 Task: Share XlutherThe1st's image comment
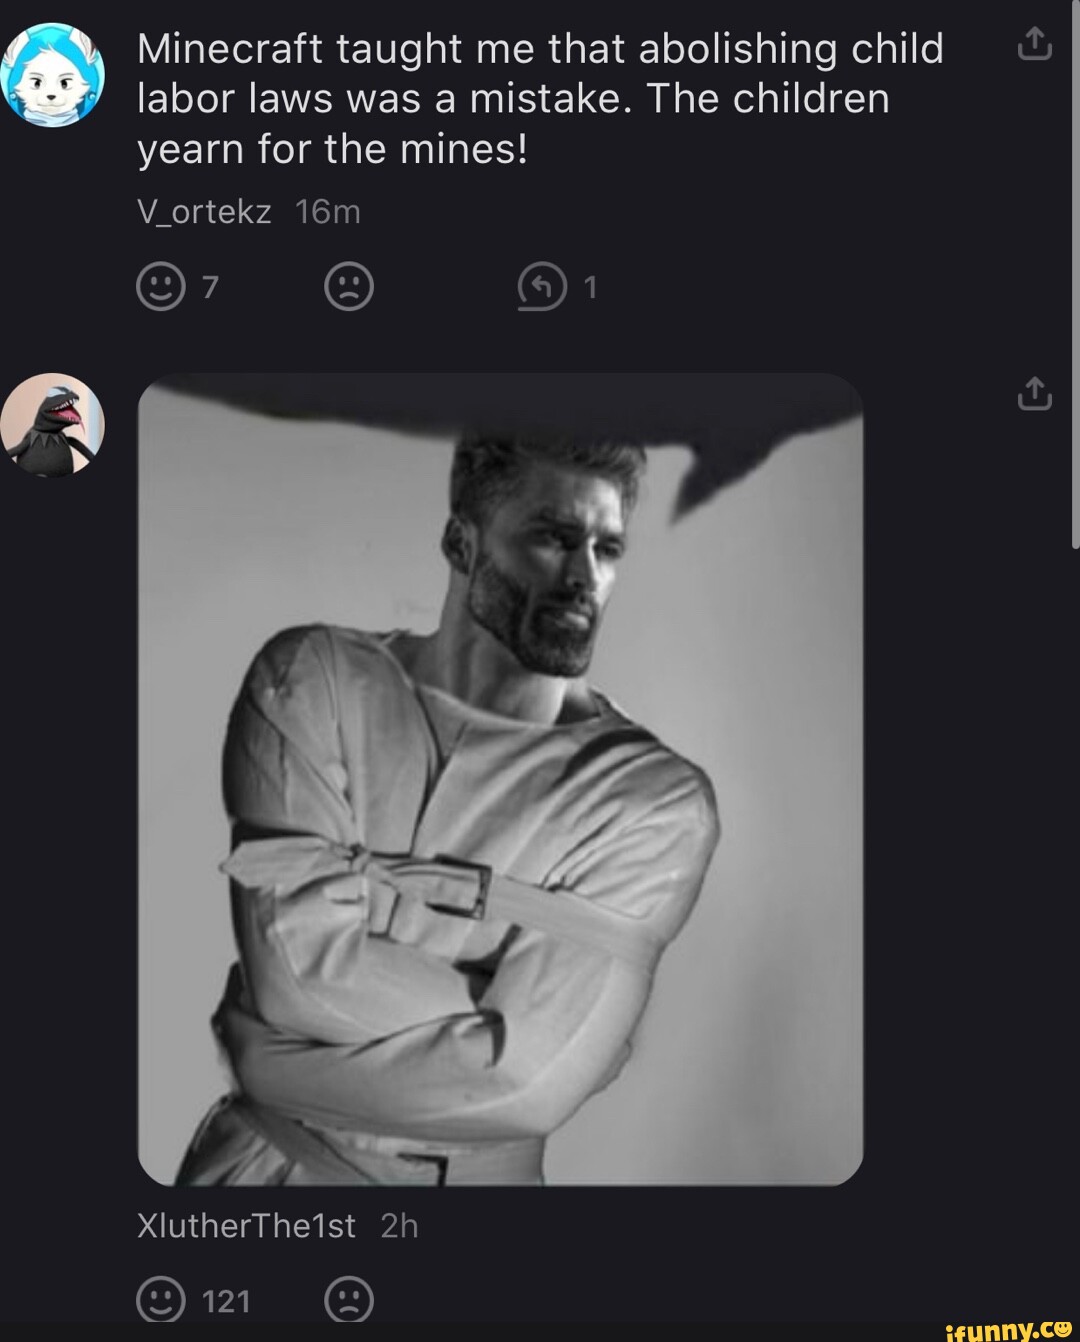pyautogui.click(x=1034, y=395)
